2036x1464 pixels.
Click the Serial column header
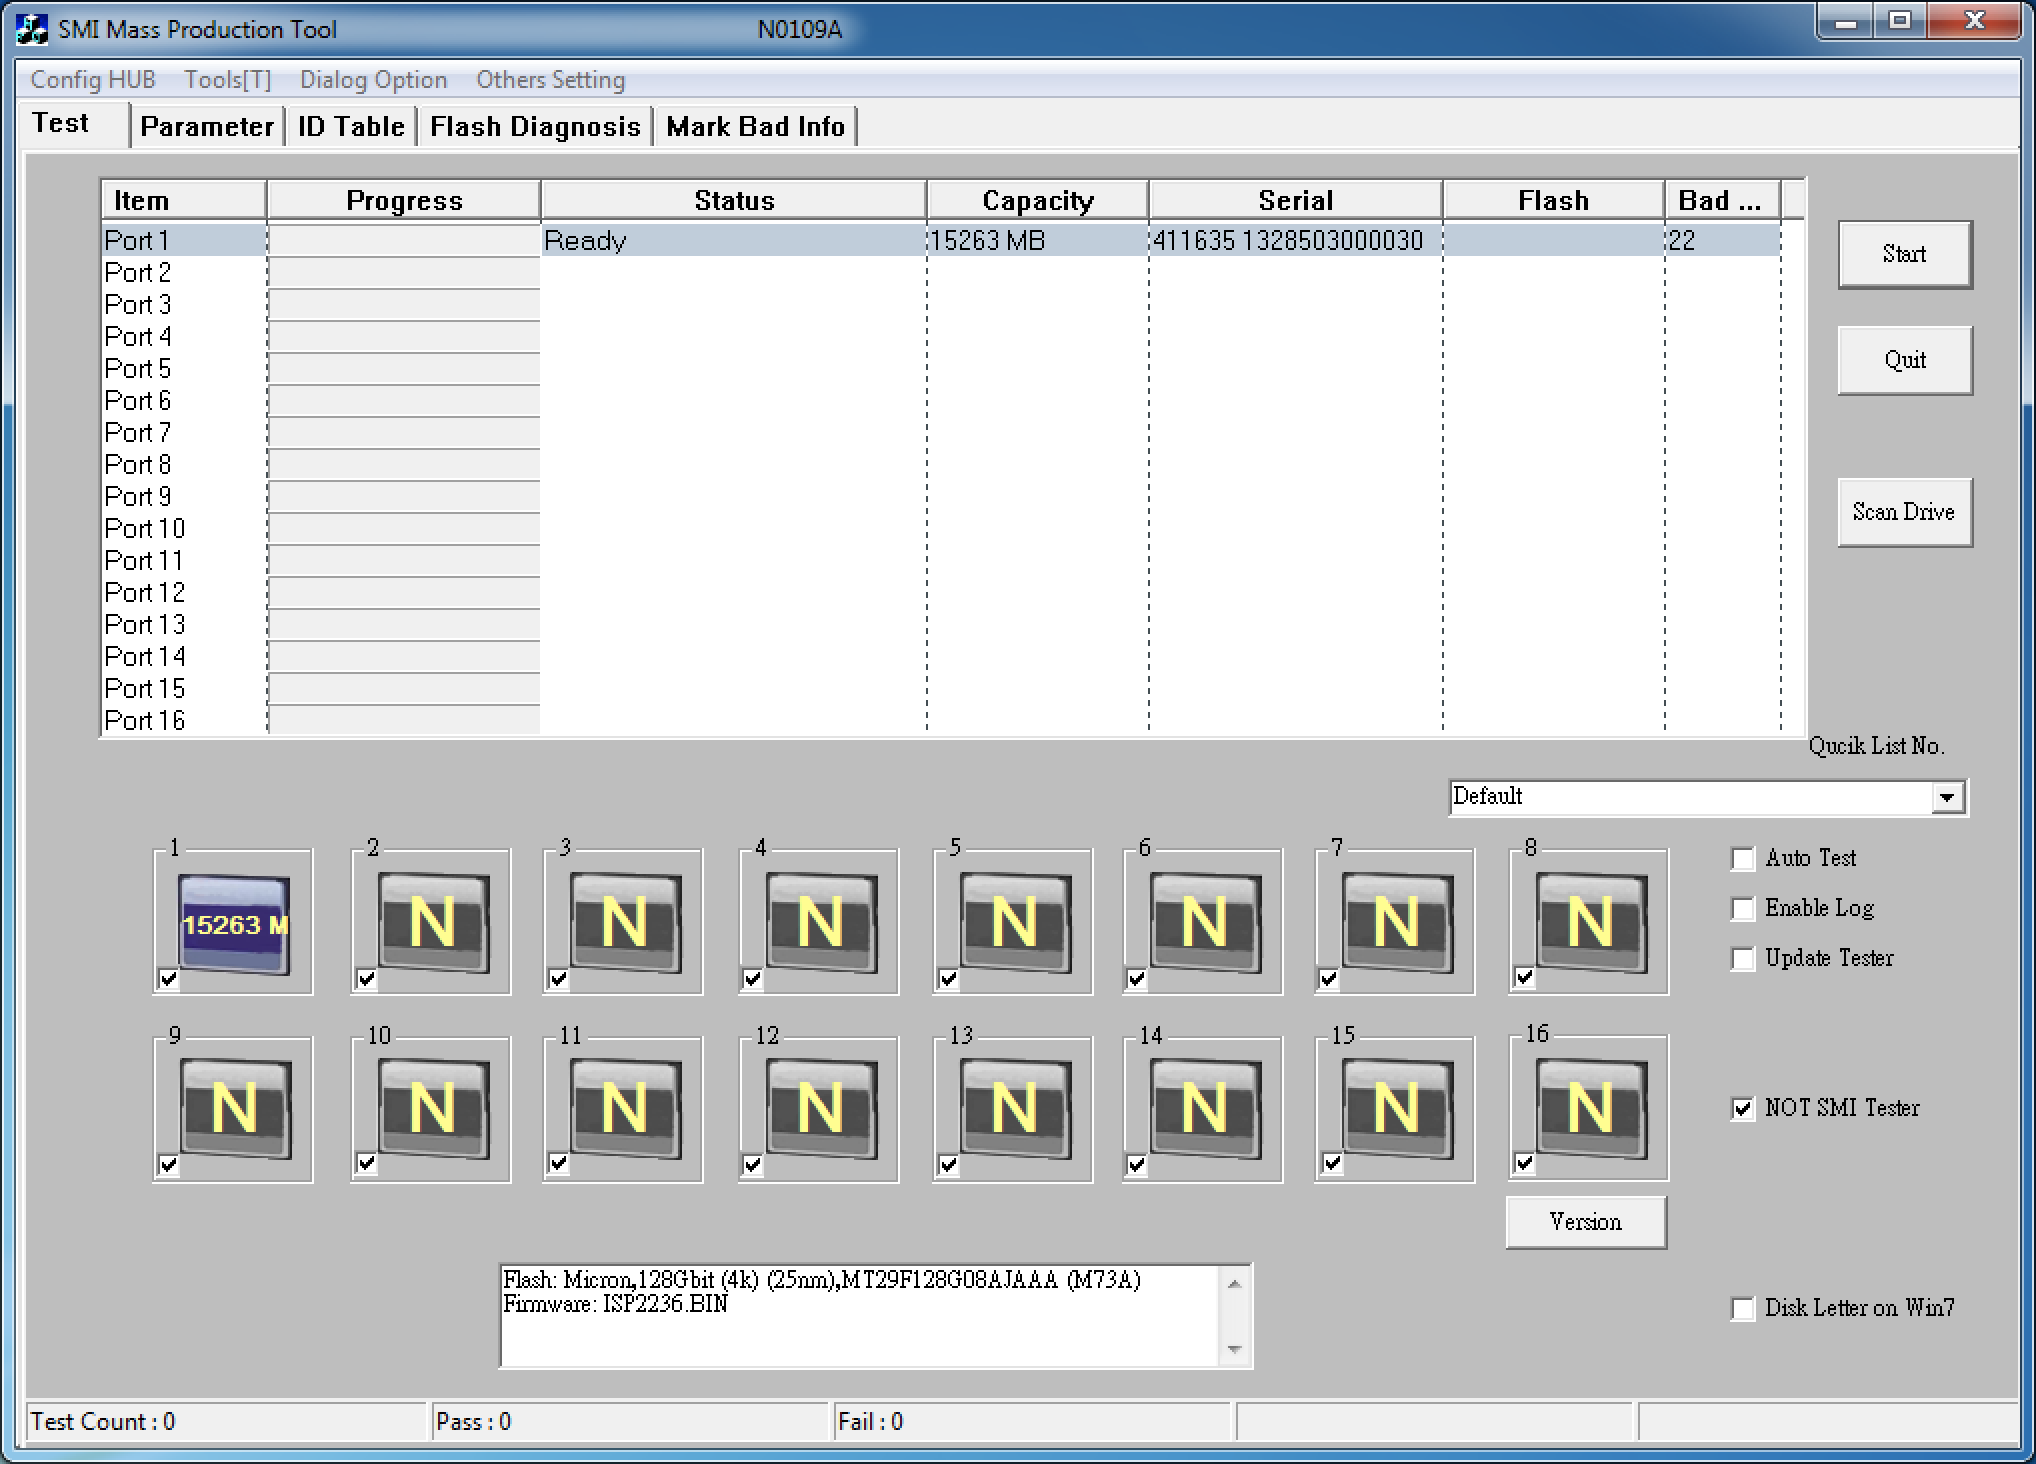(x=1296, y=200)
